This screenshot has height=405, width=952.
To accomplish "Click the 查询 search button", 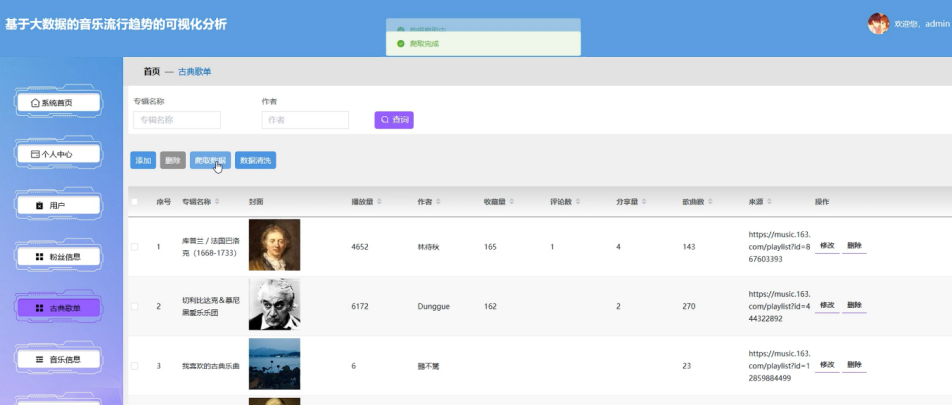I will [394, 120].
